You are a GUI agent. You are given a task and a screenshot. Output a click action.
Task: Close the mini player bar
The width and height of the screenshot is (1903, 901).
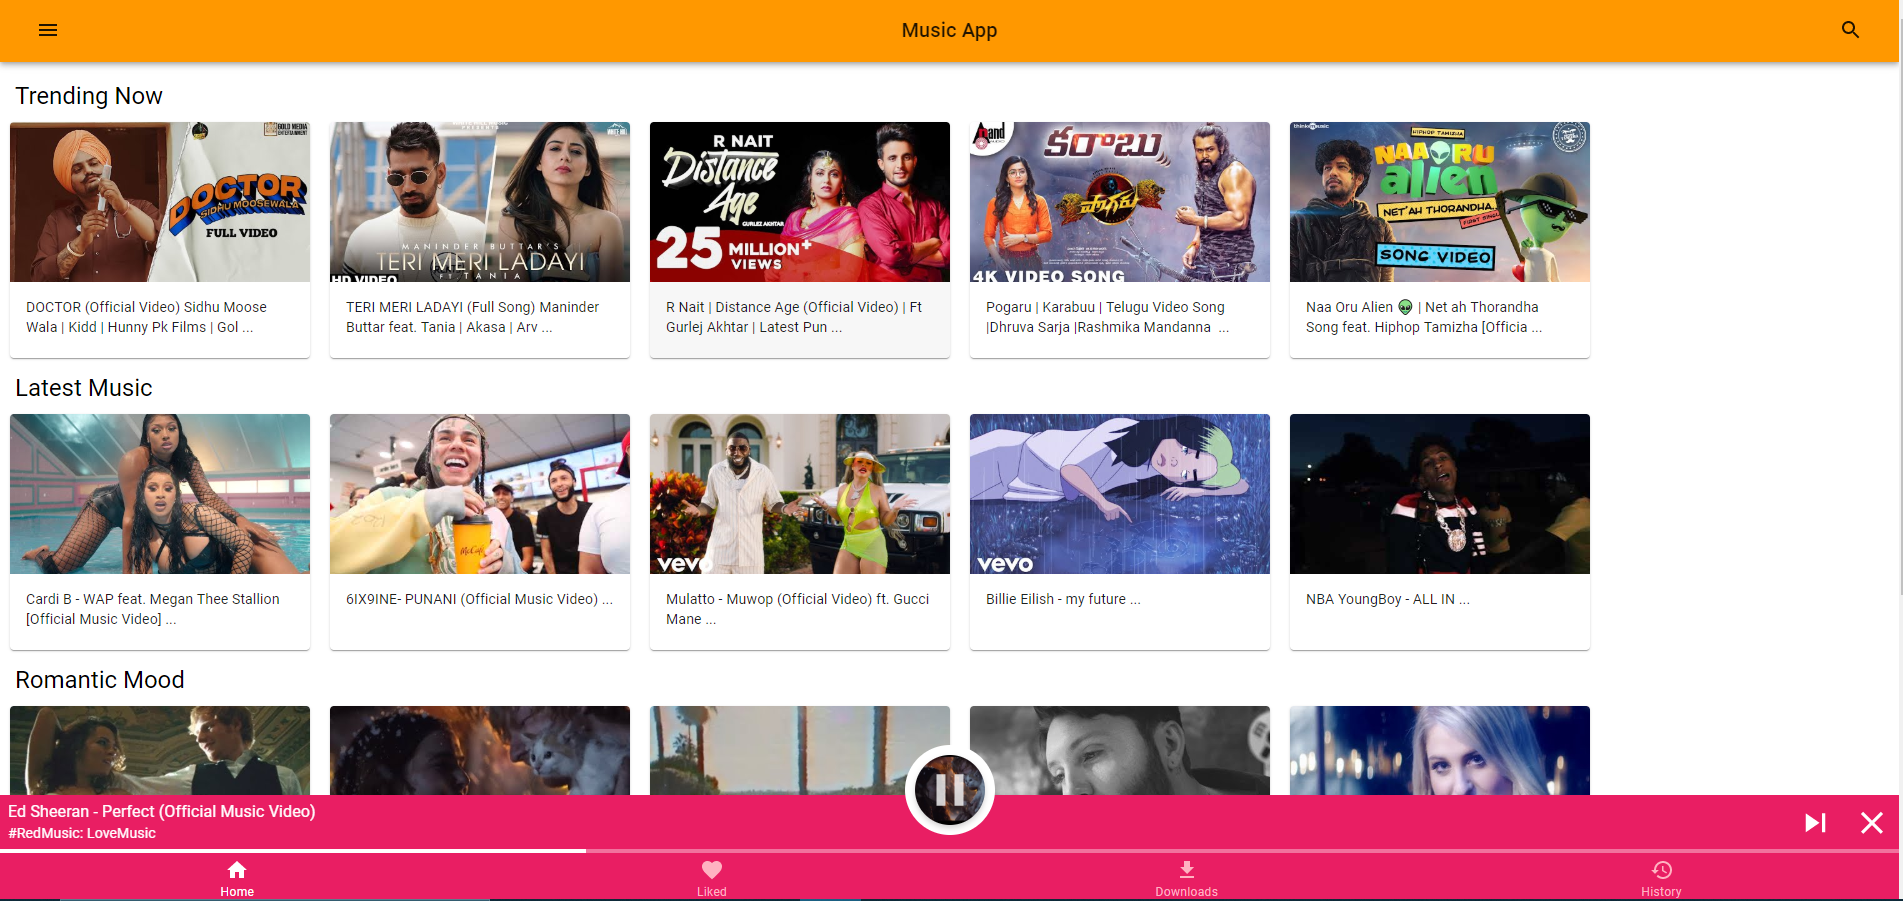1872,822
